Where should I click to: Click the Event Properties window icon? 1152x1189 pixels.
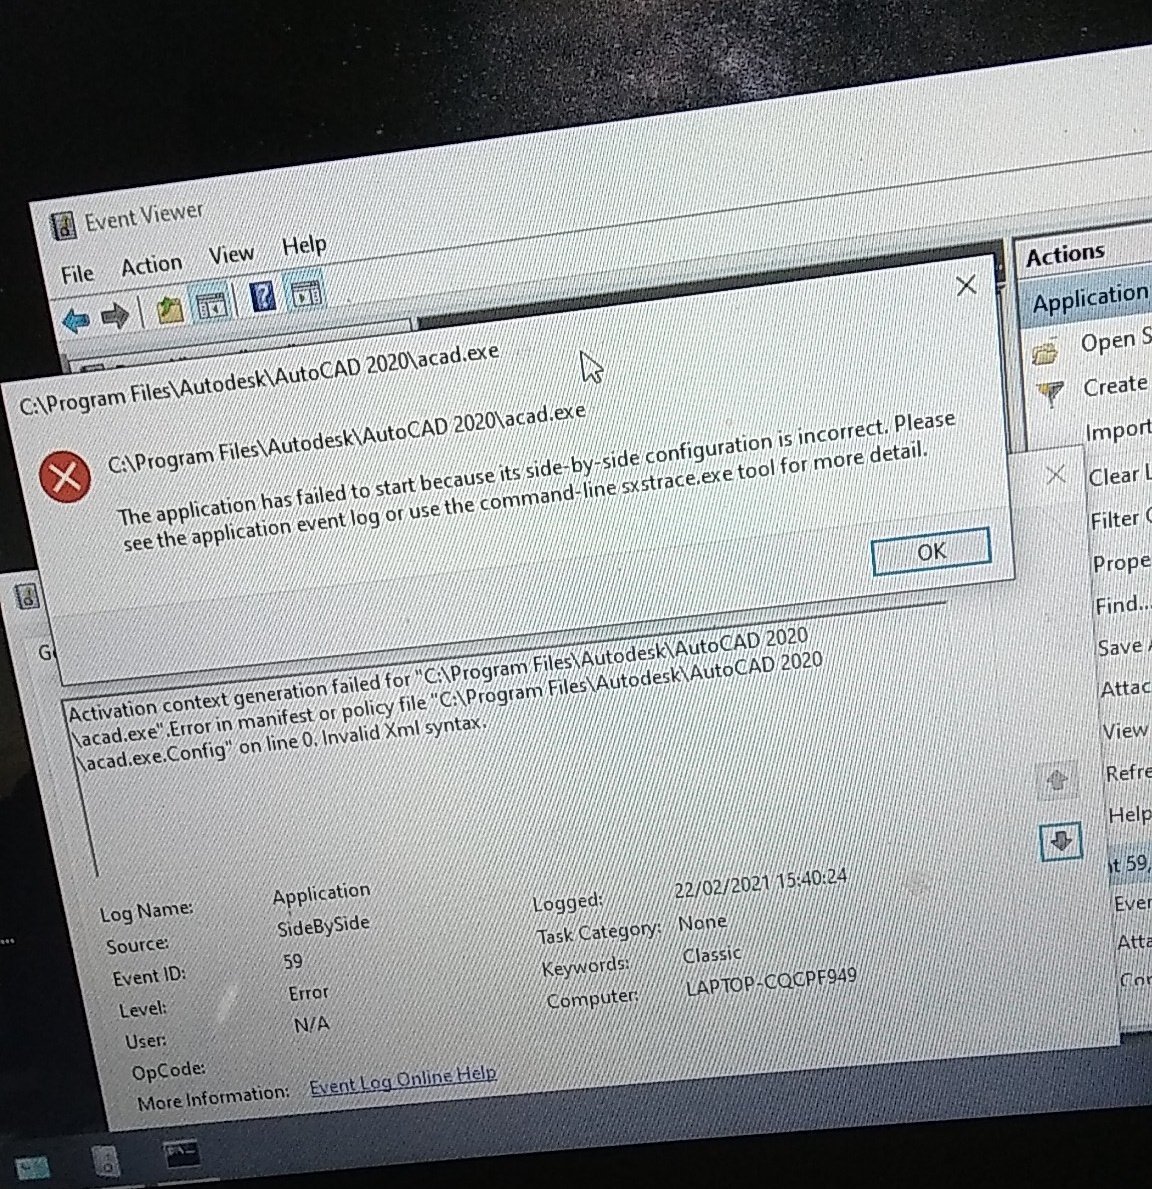(x=27, y=596)
